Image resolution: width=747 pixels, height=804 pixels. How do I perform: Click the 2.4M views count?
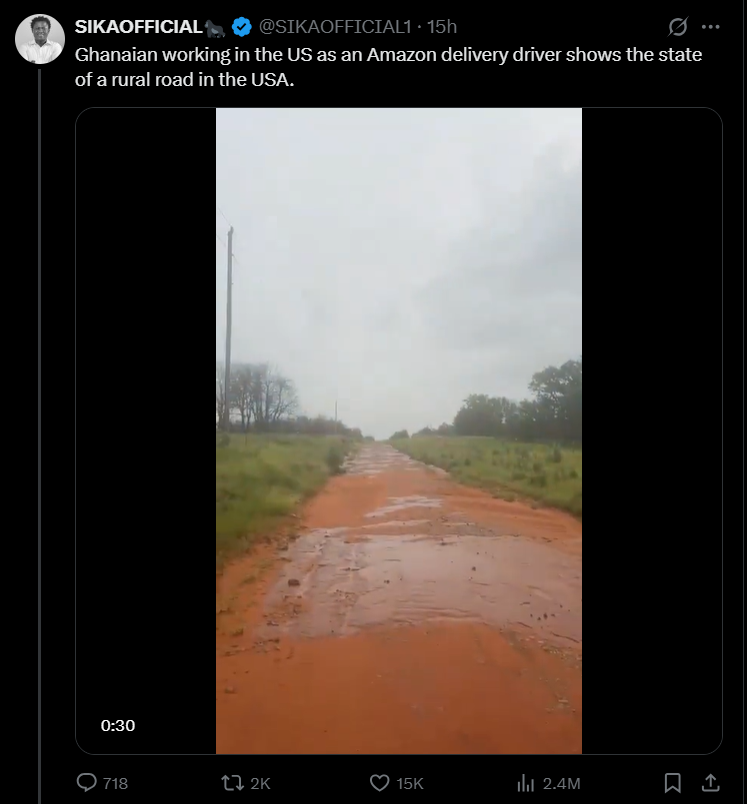561,783
